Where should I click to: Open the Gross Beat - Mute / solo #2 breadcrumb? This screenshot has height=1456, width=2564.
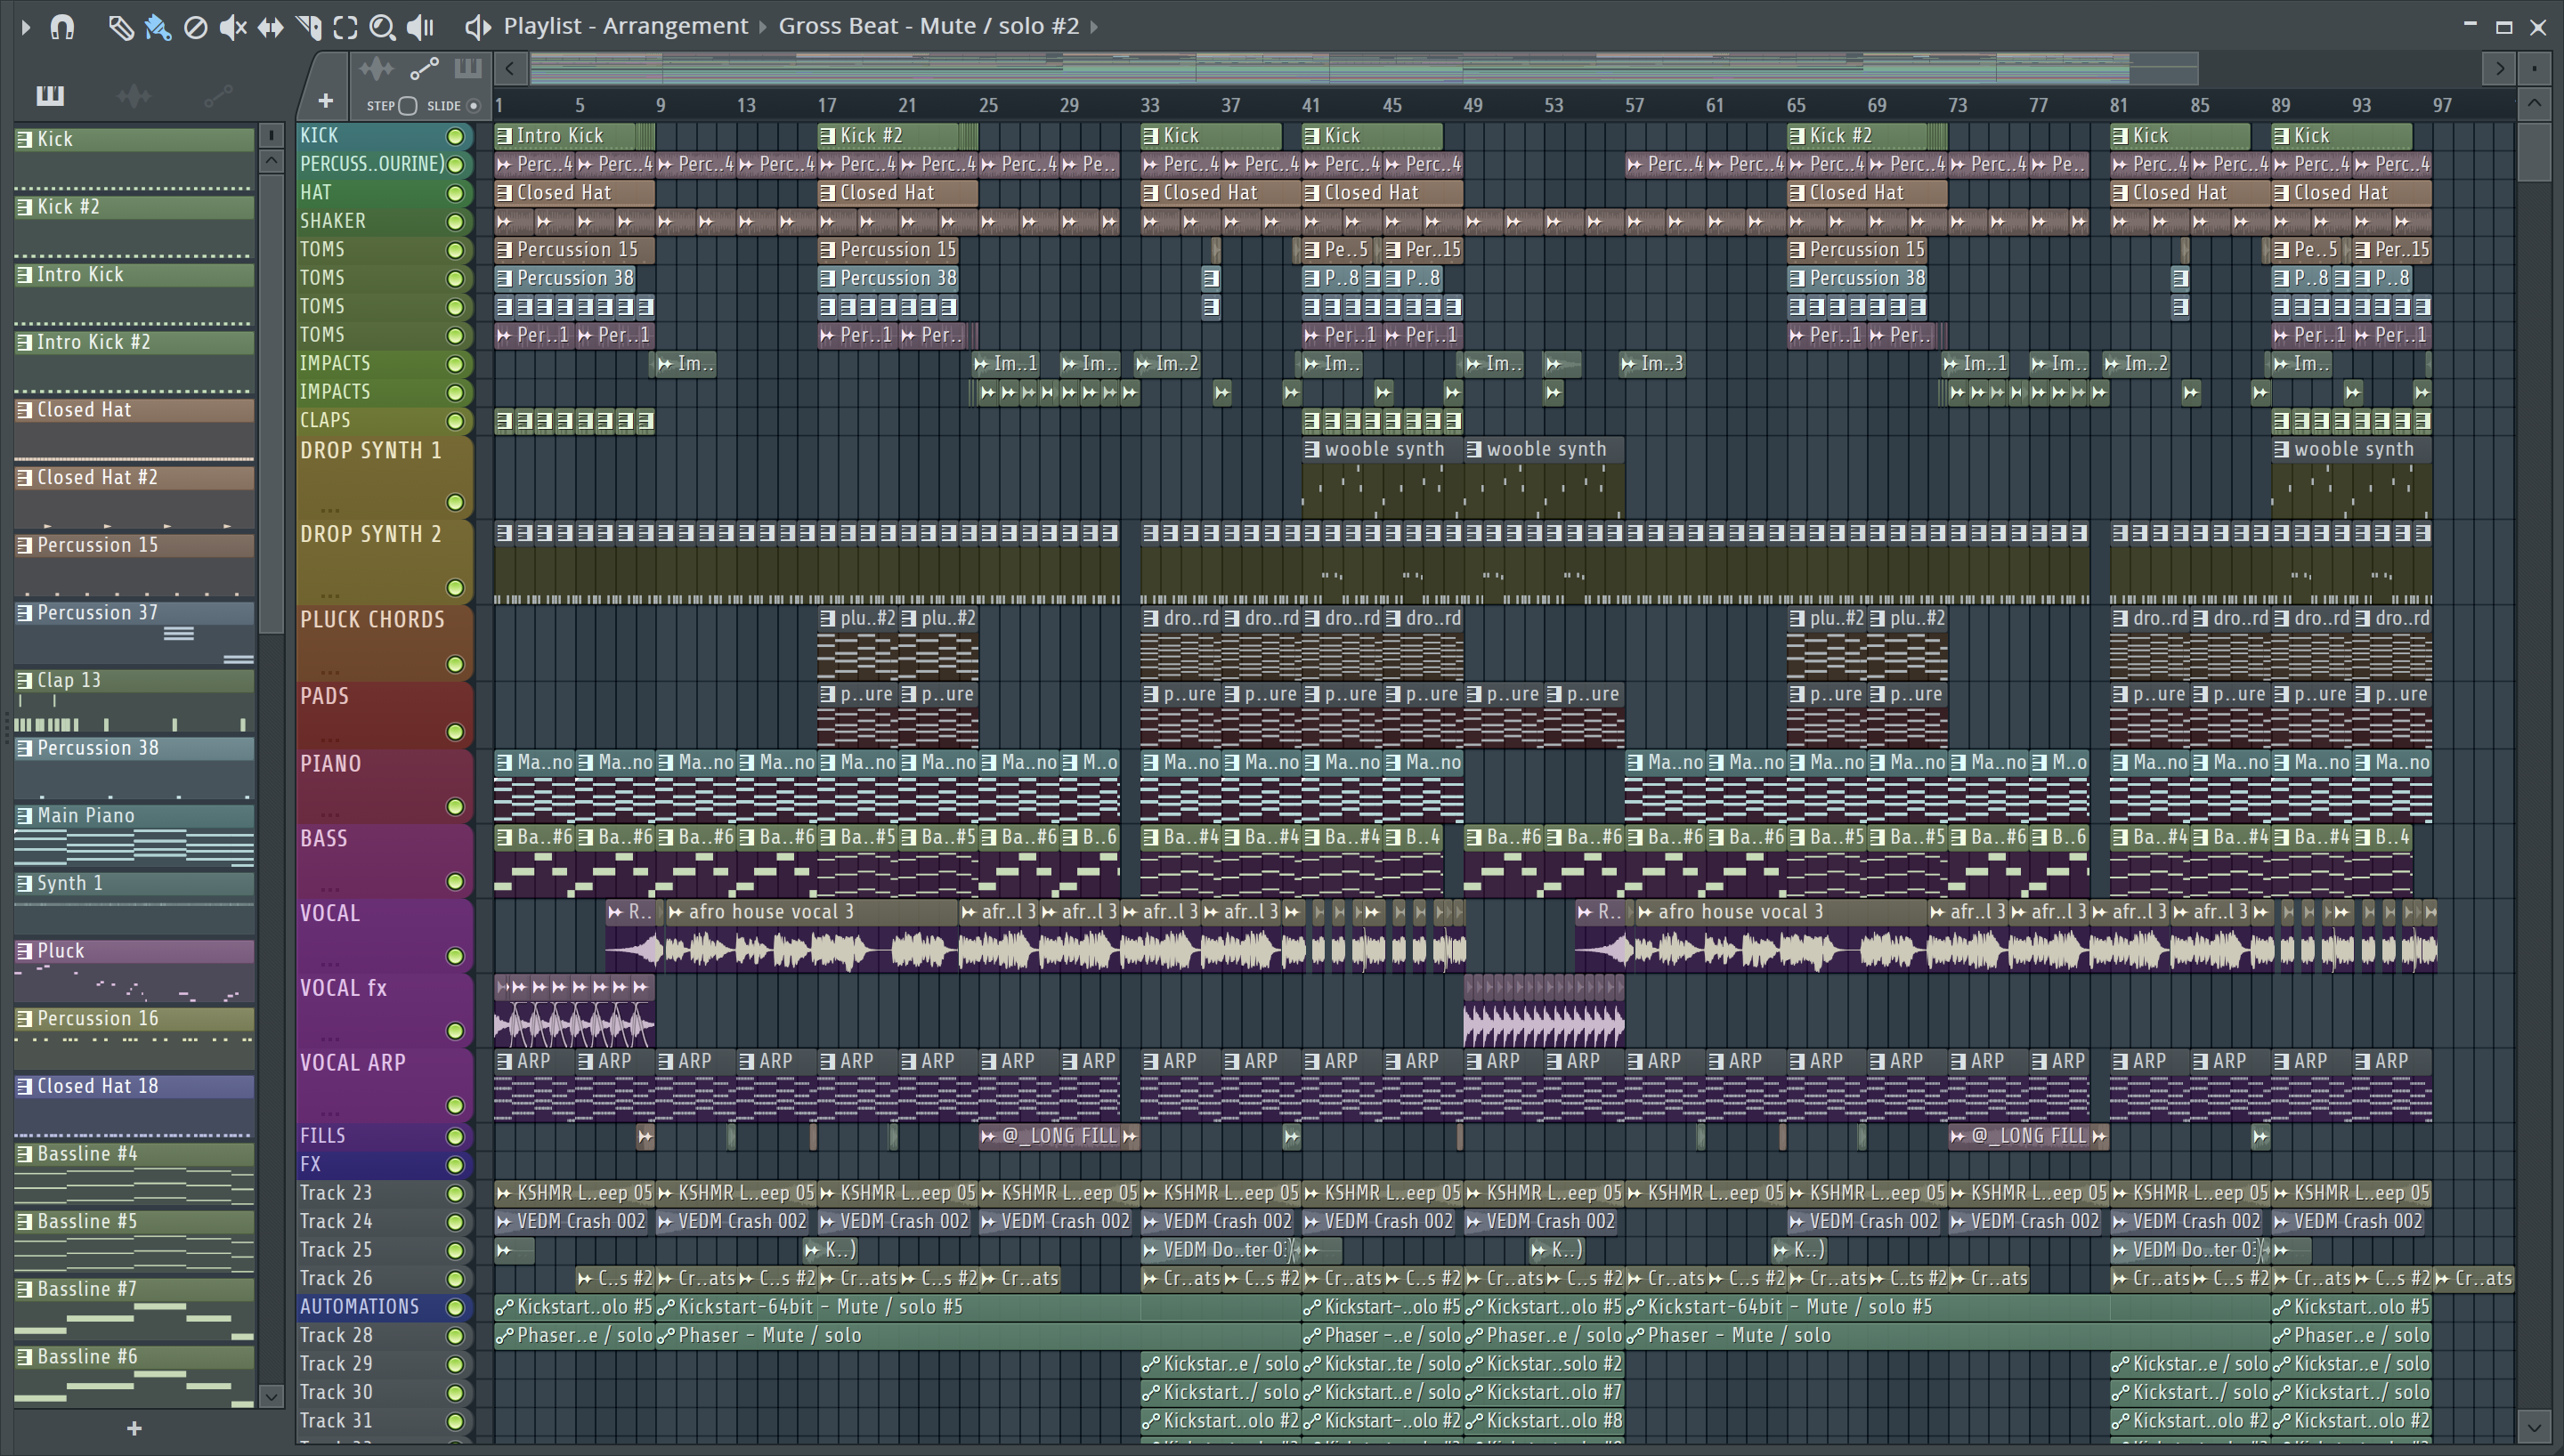pyautogui.click(x=929, y=26)
